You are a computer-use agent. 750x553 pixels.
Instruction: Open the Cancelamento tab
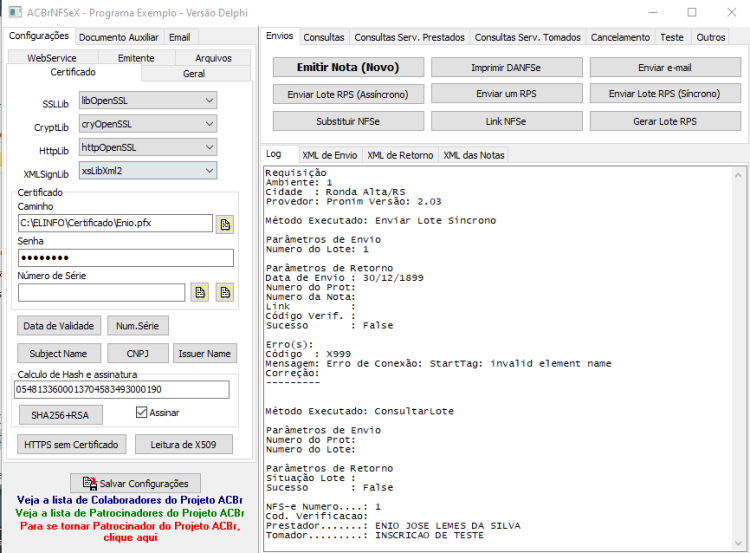click(620, 37)
